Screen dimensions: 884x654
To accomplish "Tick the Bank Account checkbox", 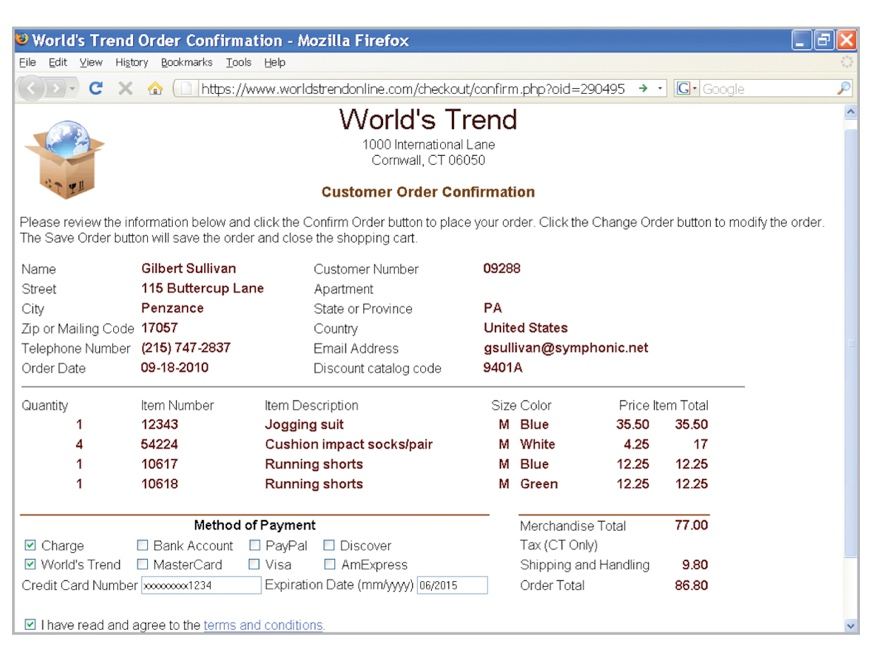I will 142,546.
